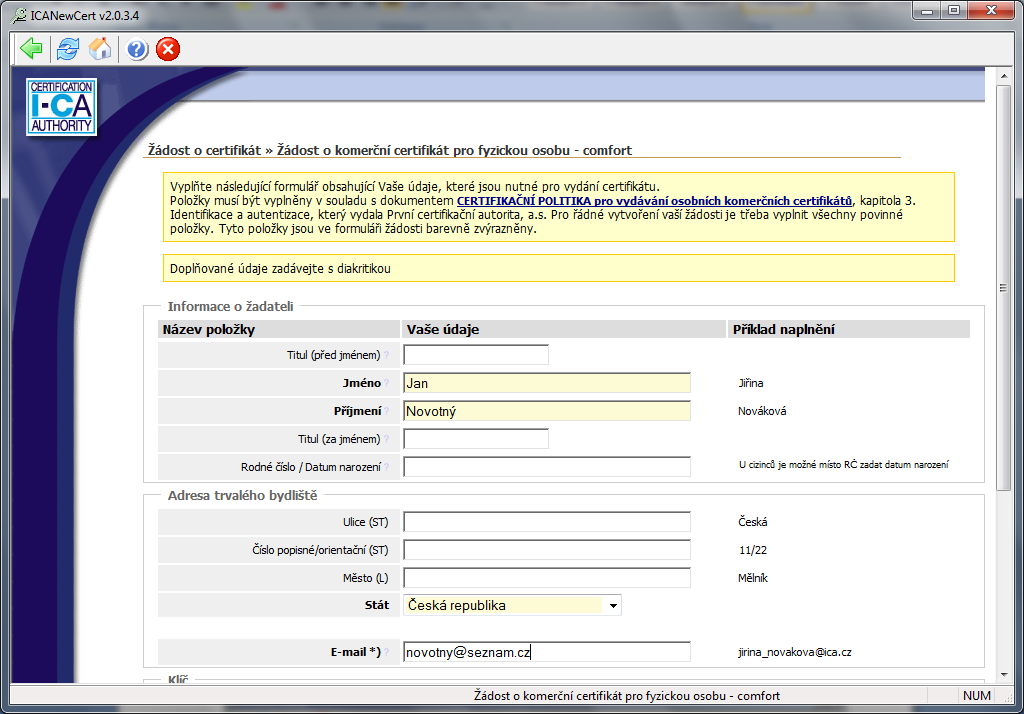Click the scrollbar up arrow
Image resolution: width=1024 pixels, height=714 pixels.
point(1004,76)
